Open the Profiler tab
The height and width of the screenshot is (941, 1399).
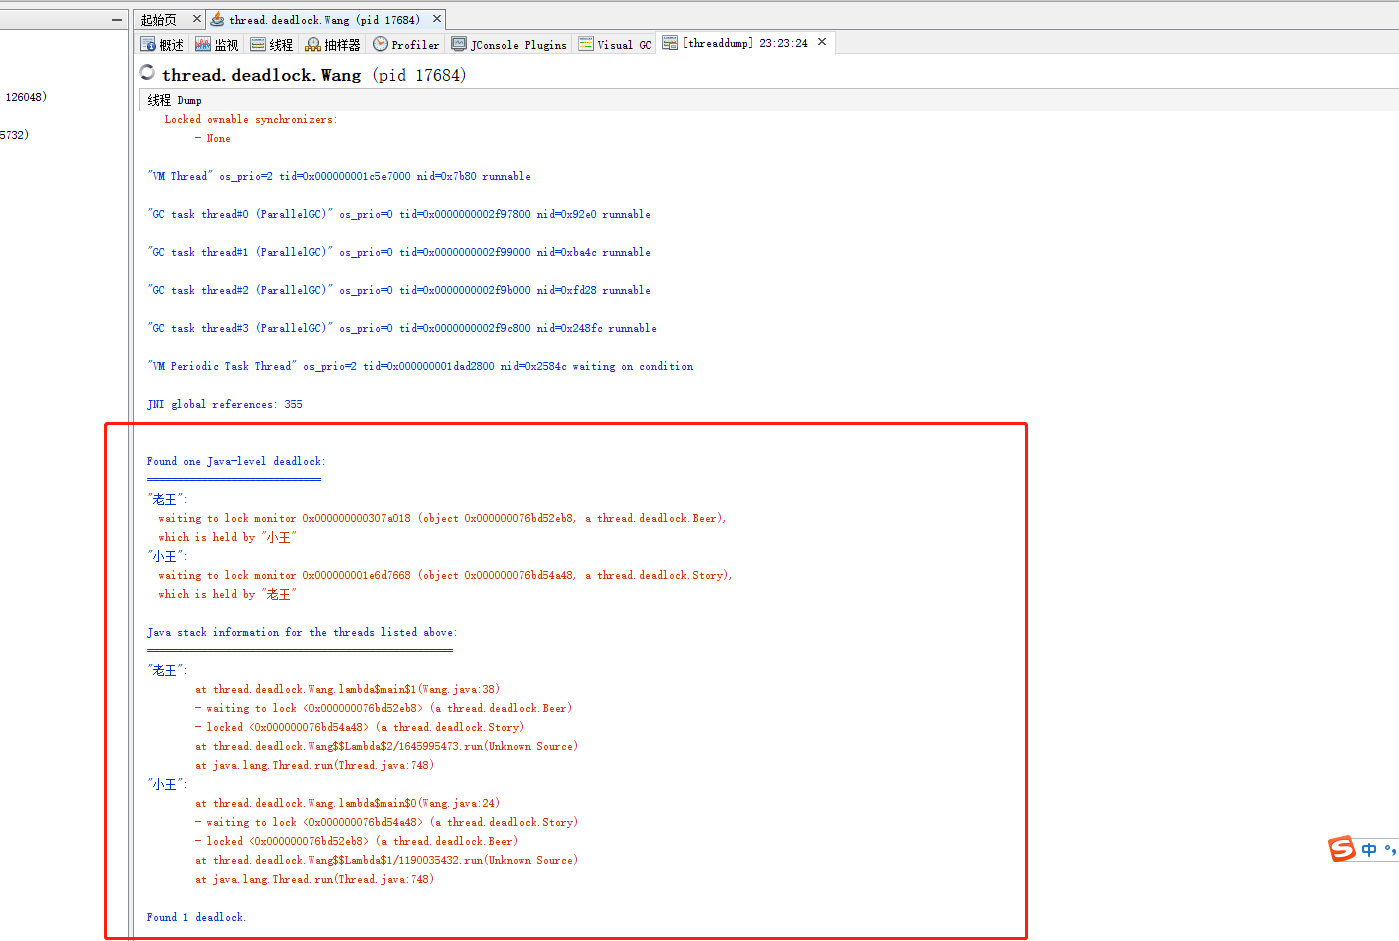406,44
